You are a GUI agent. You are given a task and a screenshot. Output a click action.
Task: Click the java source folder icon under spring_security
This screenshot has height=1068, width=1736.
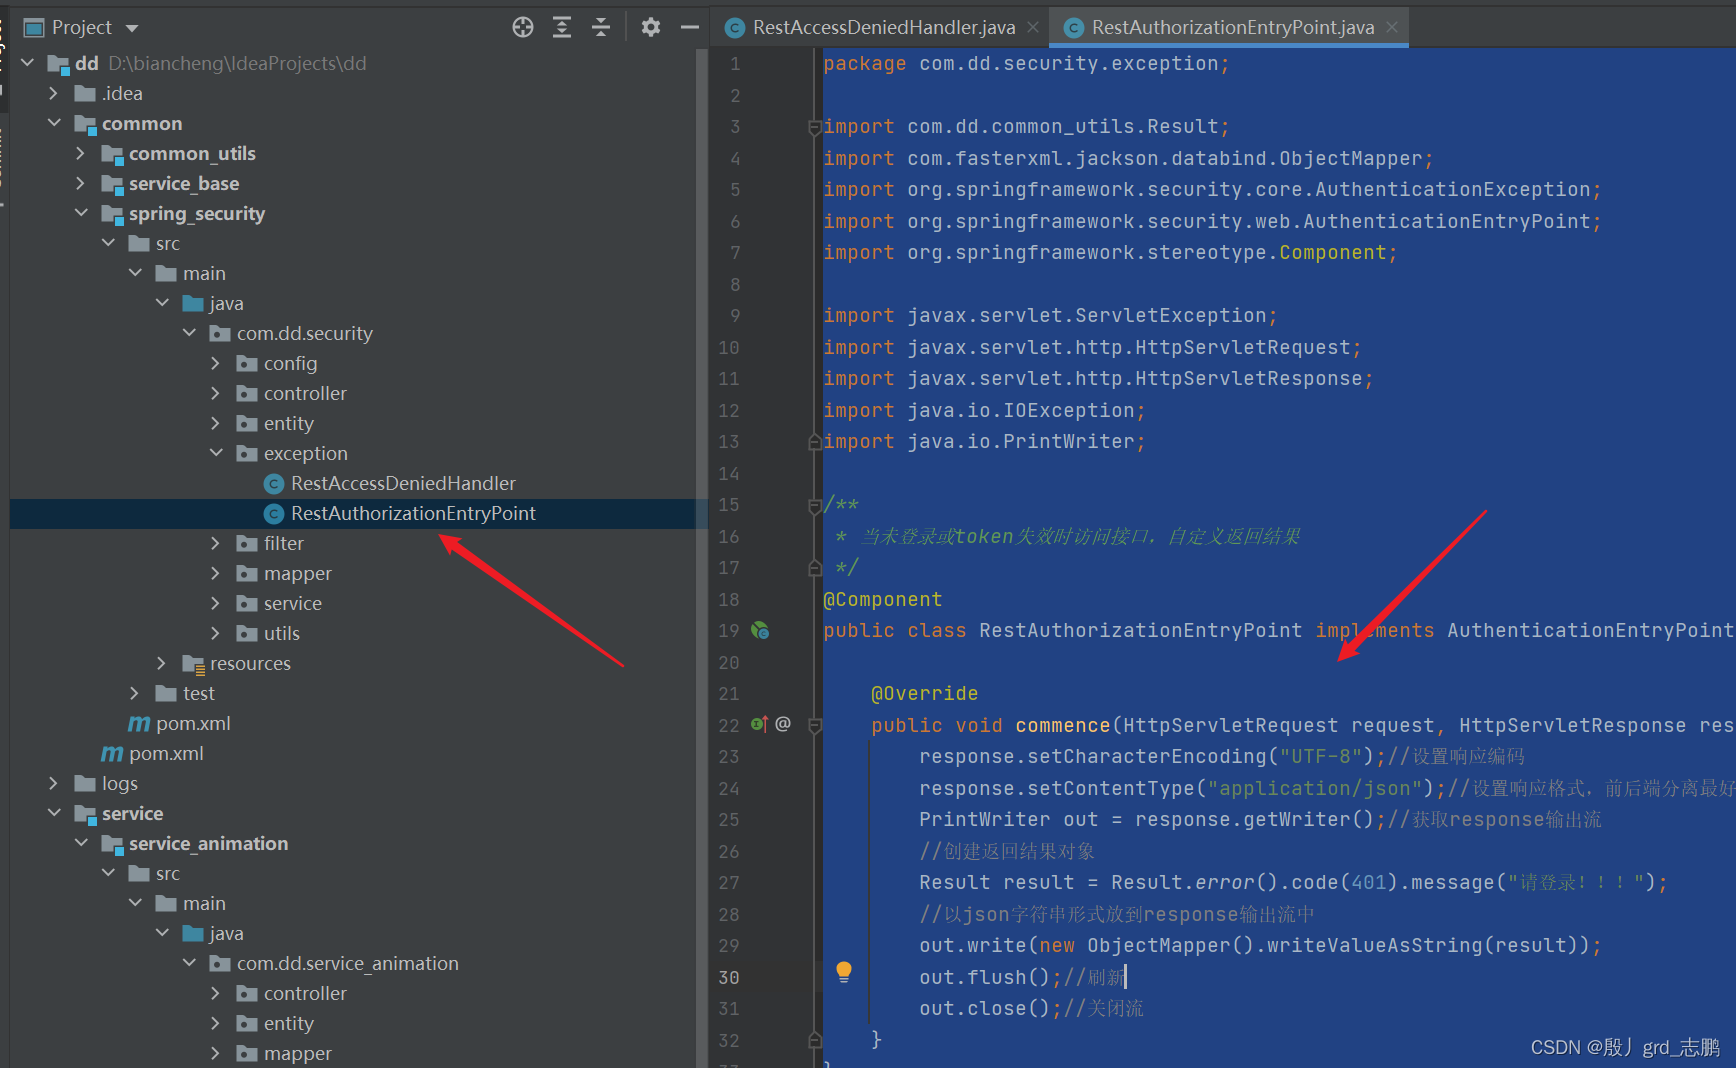click(x=193, y=303)
